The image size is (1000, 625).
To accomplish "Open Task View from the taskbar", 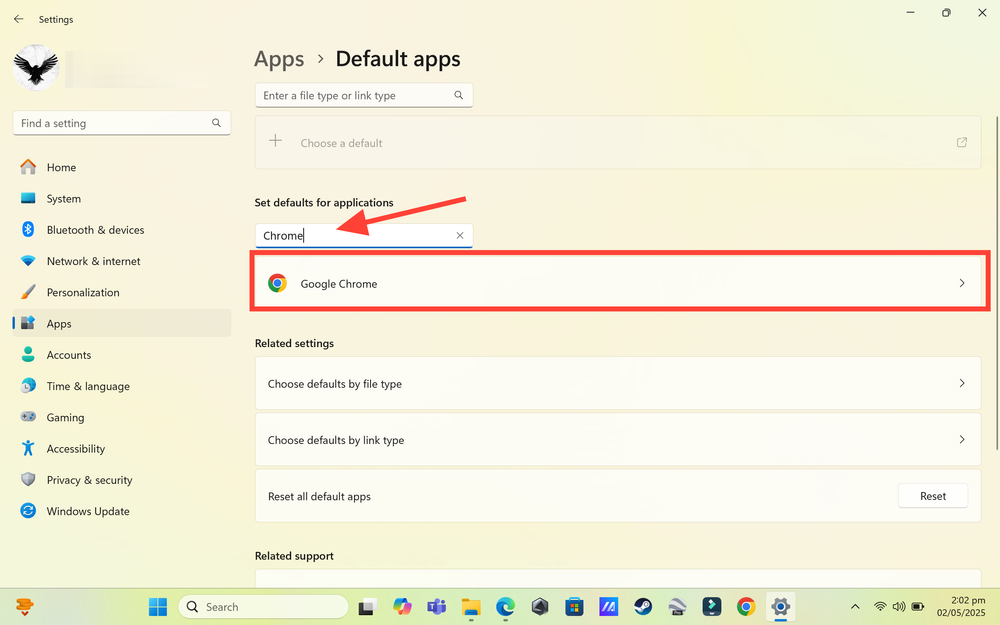I will (367, 607).
